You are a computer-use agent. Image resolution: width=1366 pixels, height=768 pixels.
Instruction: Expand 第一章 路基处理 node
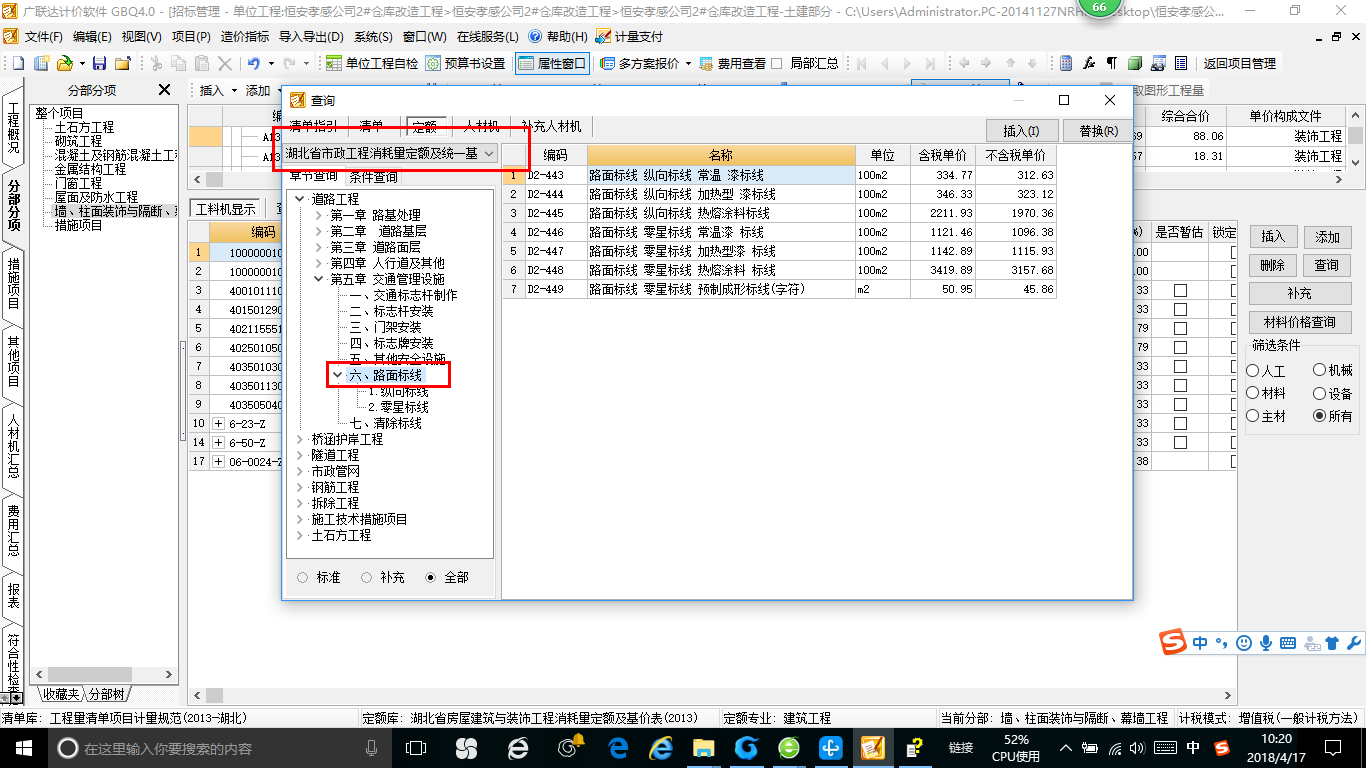[318, 215]
